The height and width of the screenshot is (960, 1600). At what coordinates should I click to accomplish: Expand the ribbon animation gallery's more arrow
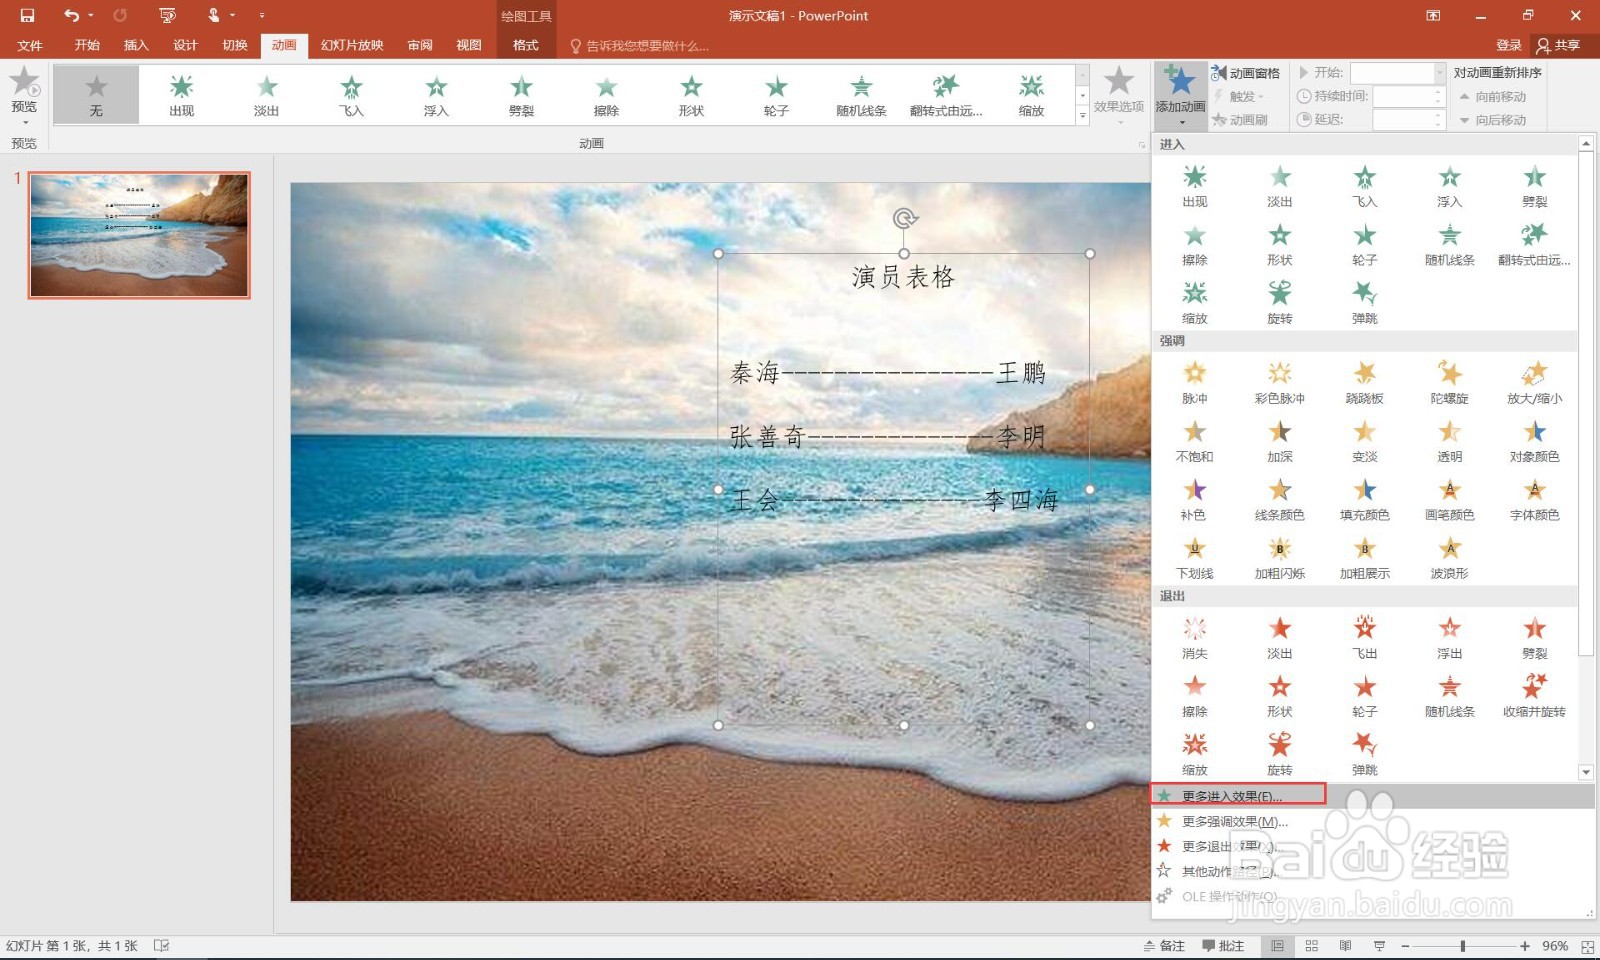(1082, 116)
